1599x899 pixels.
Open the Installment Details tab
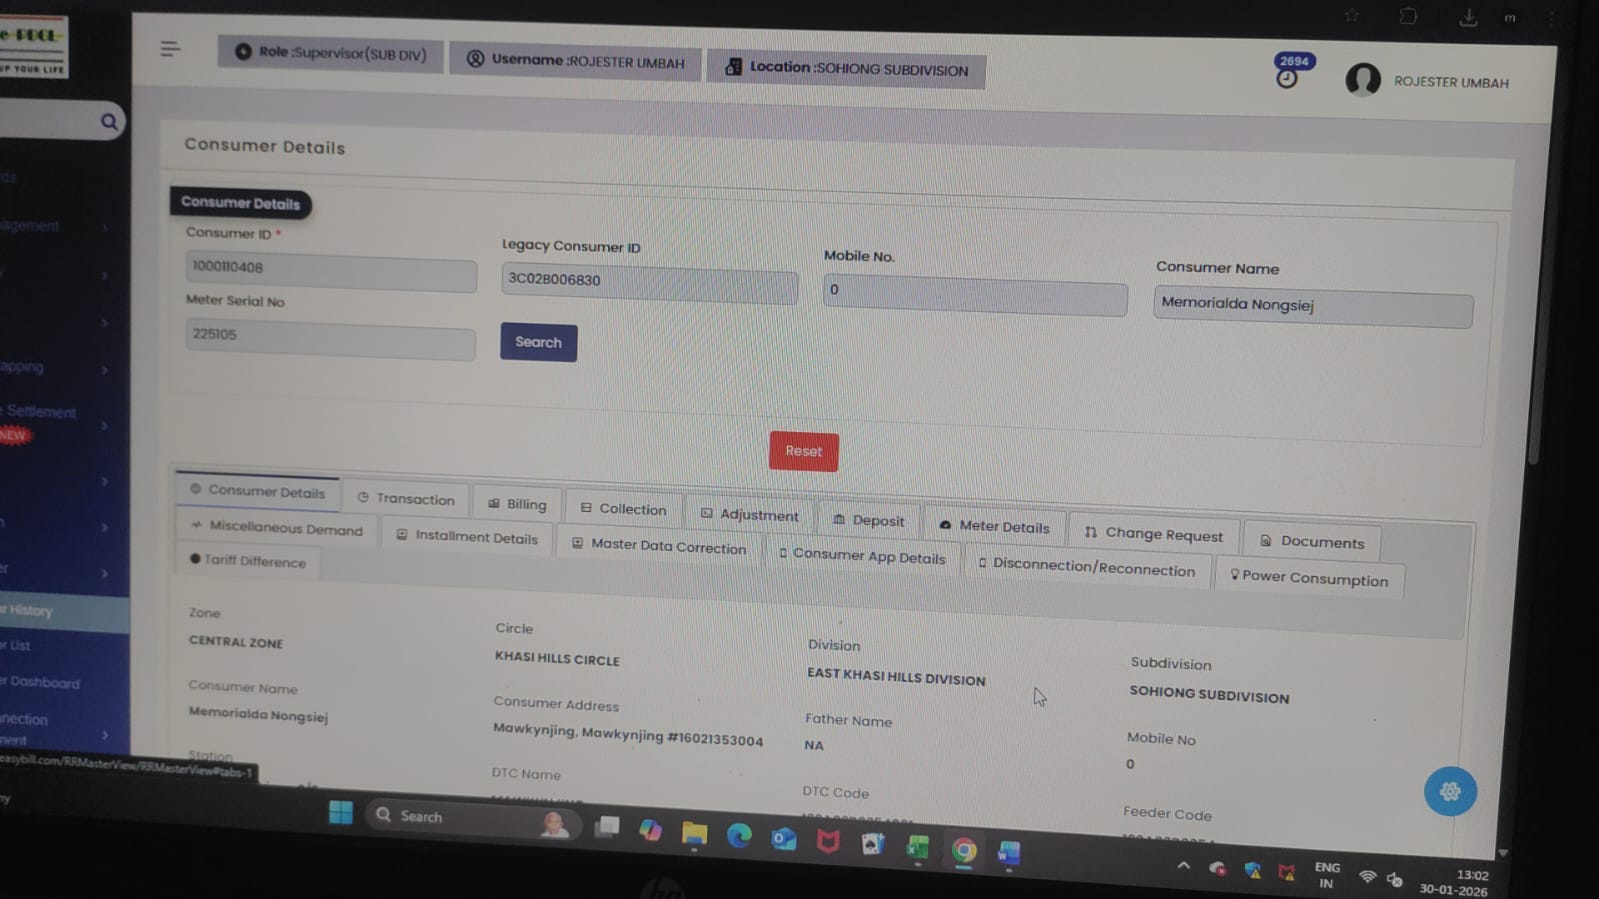pos(467,537)
